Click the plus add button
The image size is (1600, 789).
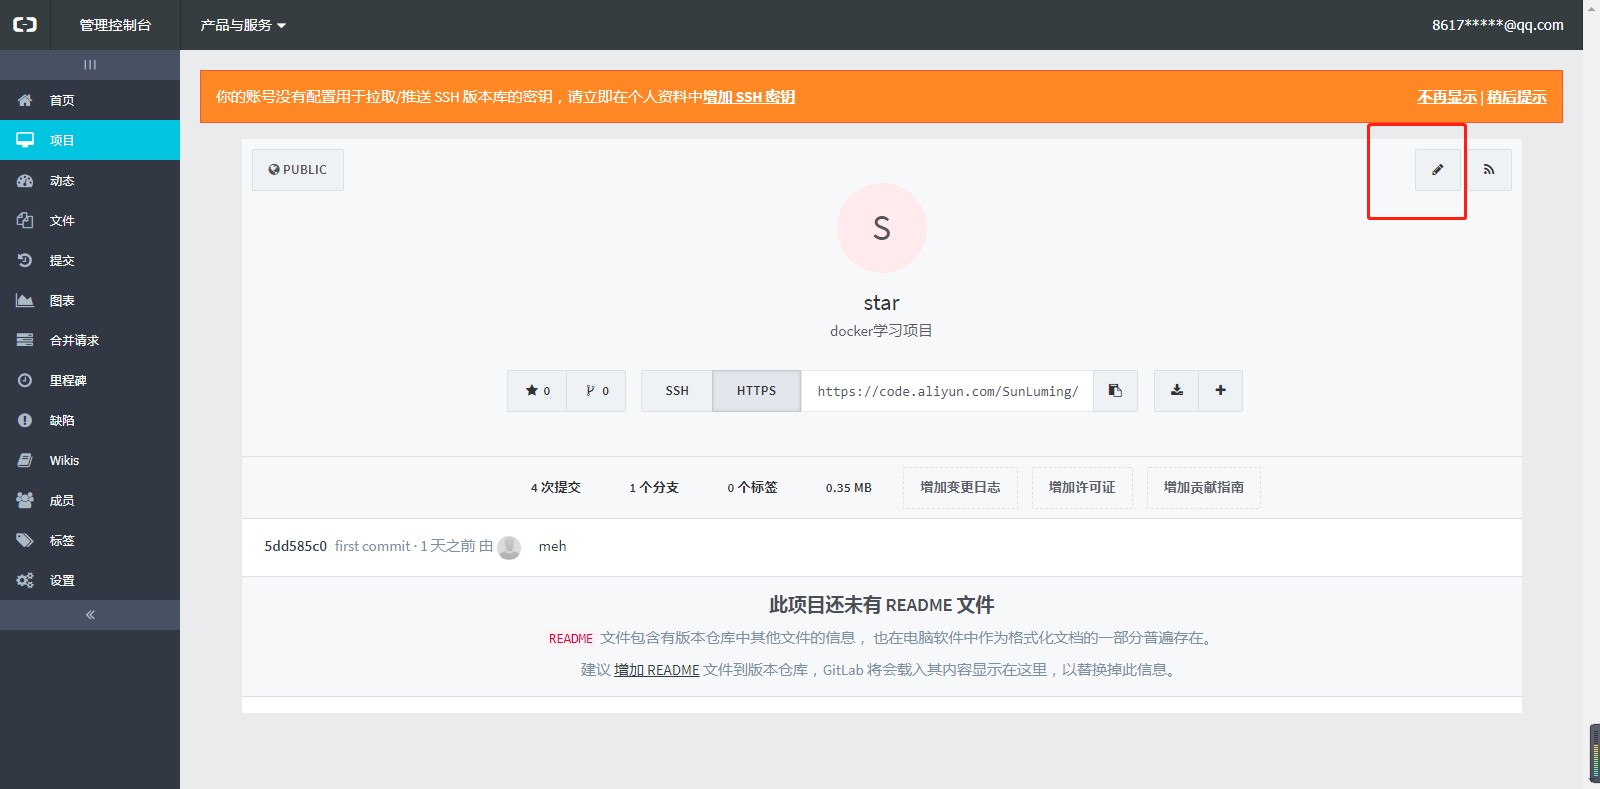(x=1221, y=391)
